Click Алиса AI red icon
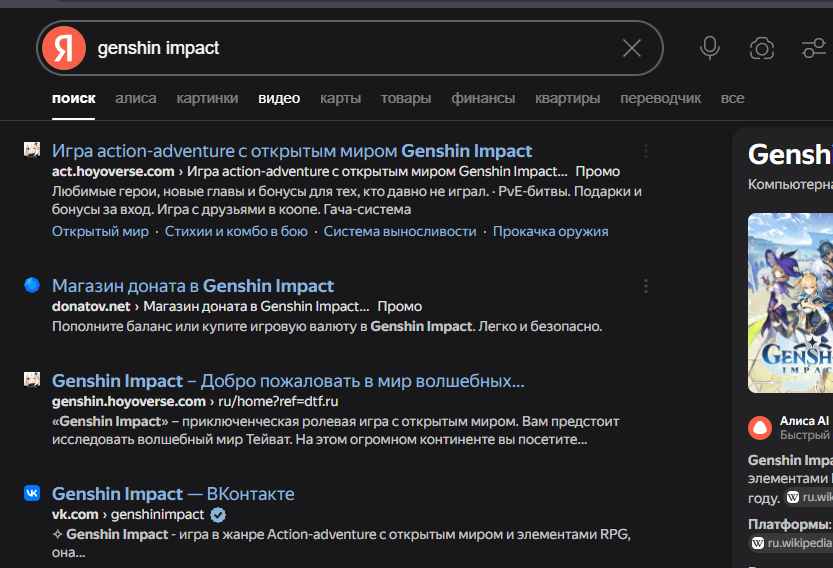This screenshot has height=568, width=833. click(x=760, y=428)
